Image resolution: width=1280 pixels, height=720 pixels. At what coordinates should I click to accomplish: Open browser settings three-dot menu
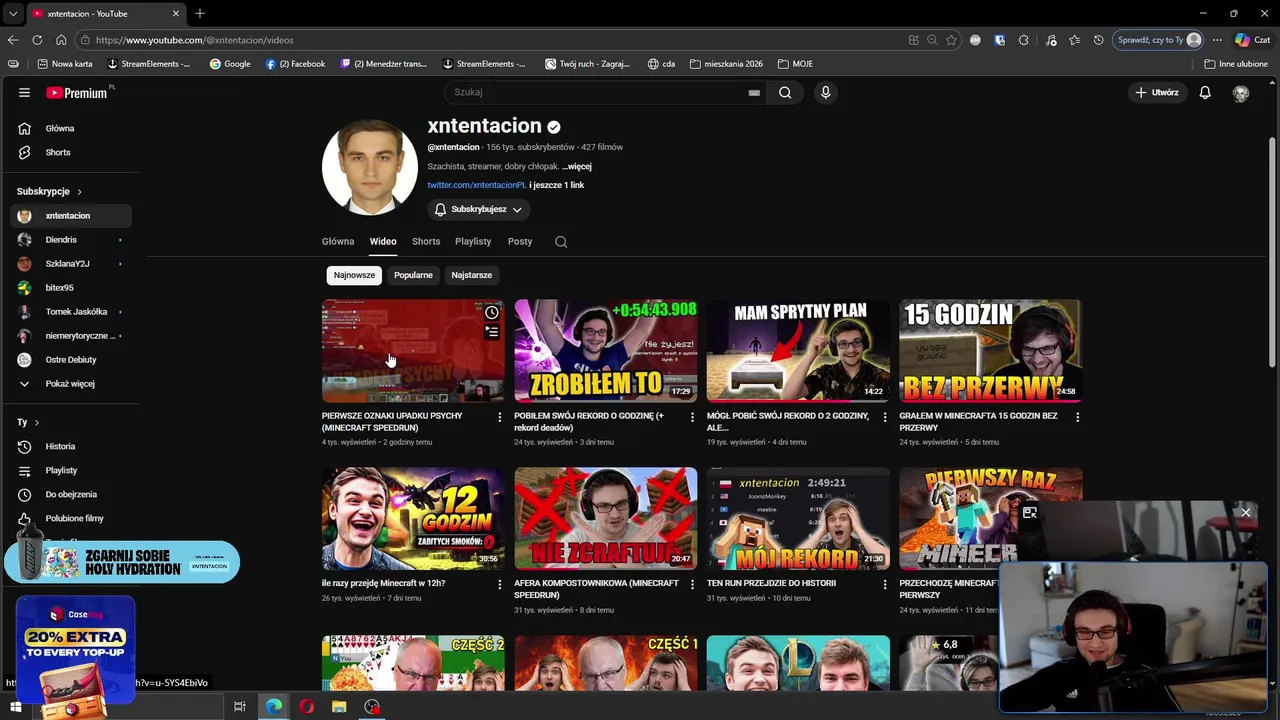[1217, 40]
